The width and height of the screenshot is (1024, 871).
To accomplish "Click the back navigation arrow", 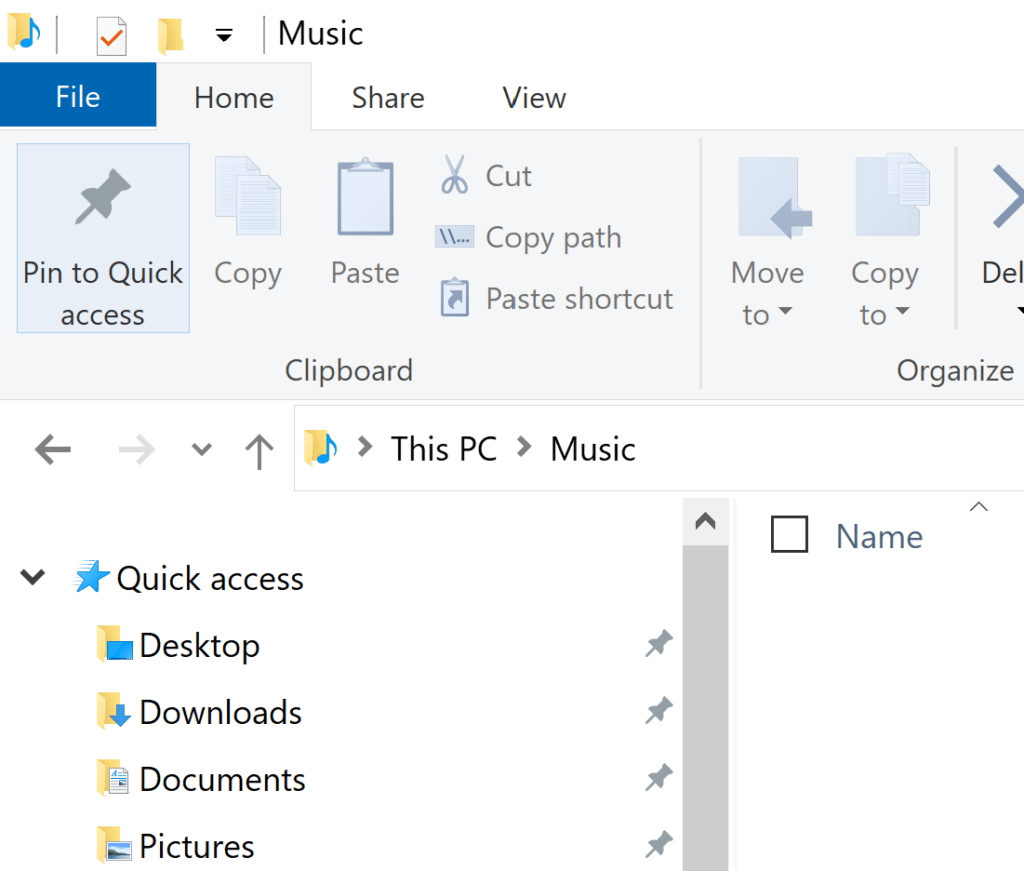I will tap(52, 450).
